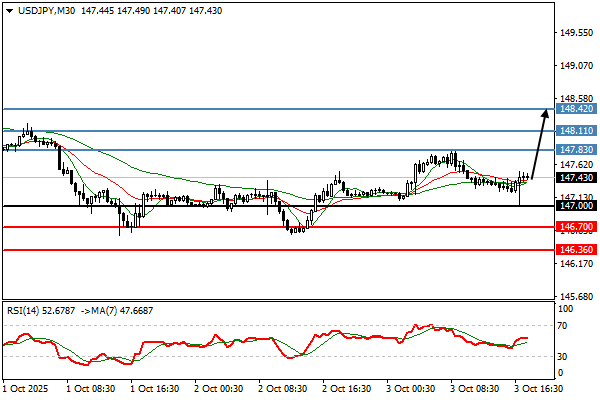Screen dimensions: 600x400
Task: Select the 3 Oct 16:30 time label
Action: [537, 385]
